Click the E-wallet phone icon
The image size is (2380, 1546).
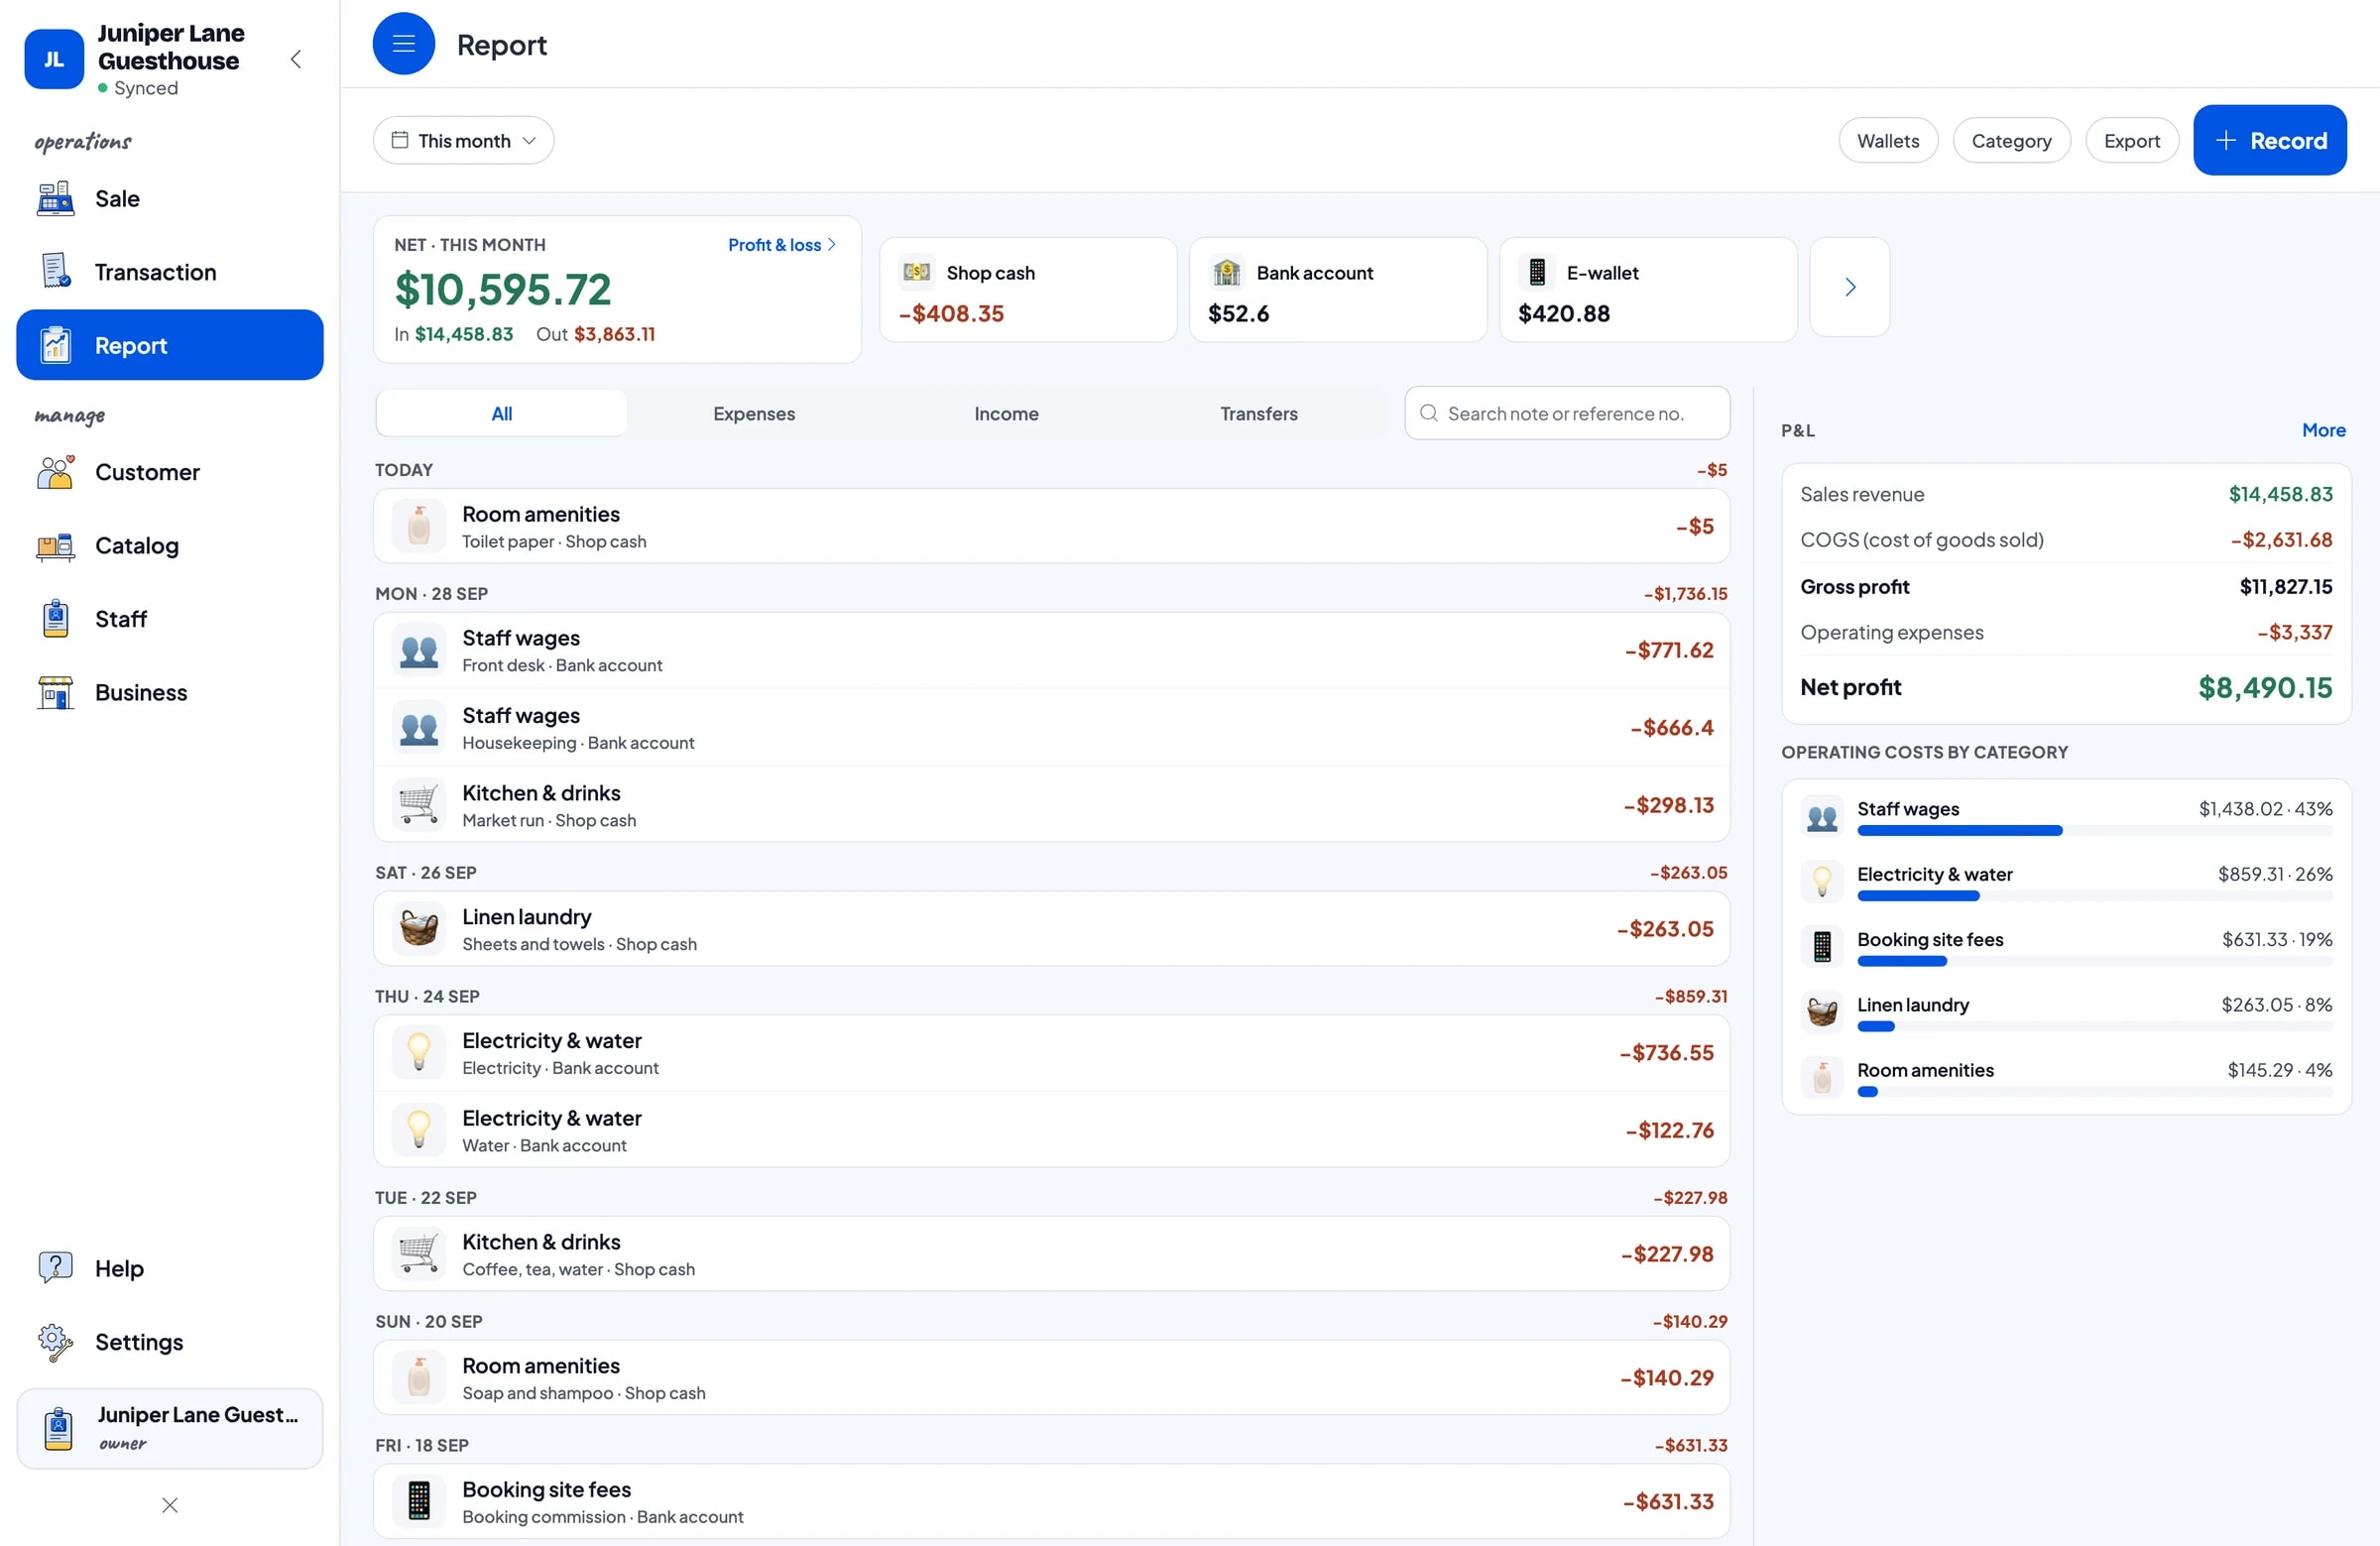(x=1537, y=272)
